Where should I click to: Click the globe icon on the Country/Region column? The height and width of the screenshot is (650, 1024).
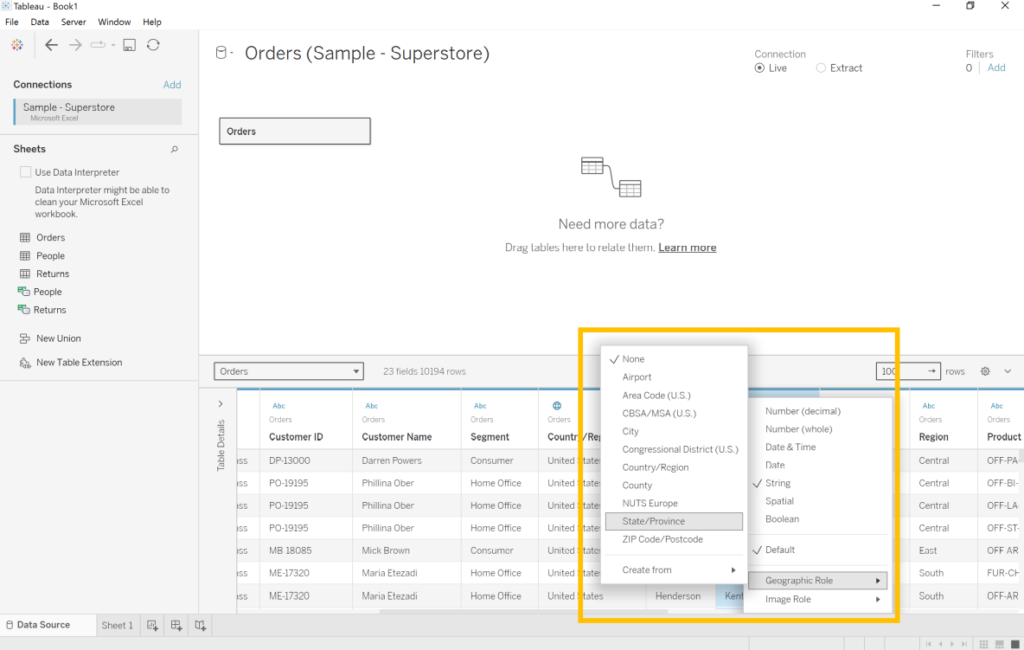pos(557,406)
